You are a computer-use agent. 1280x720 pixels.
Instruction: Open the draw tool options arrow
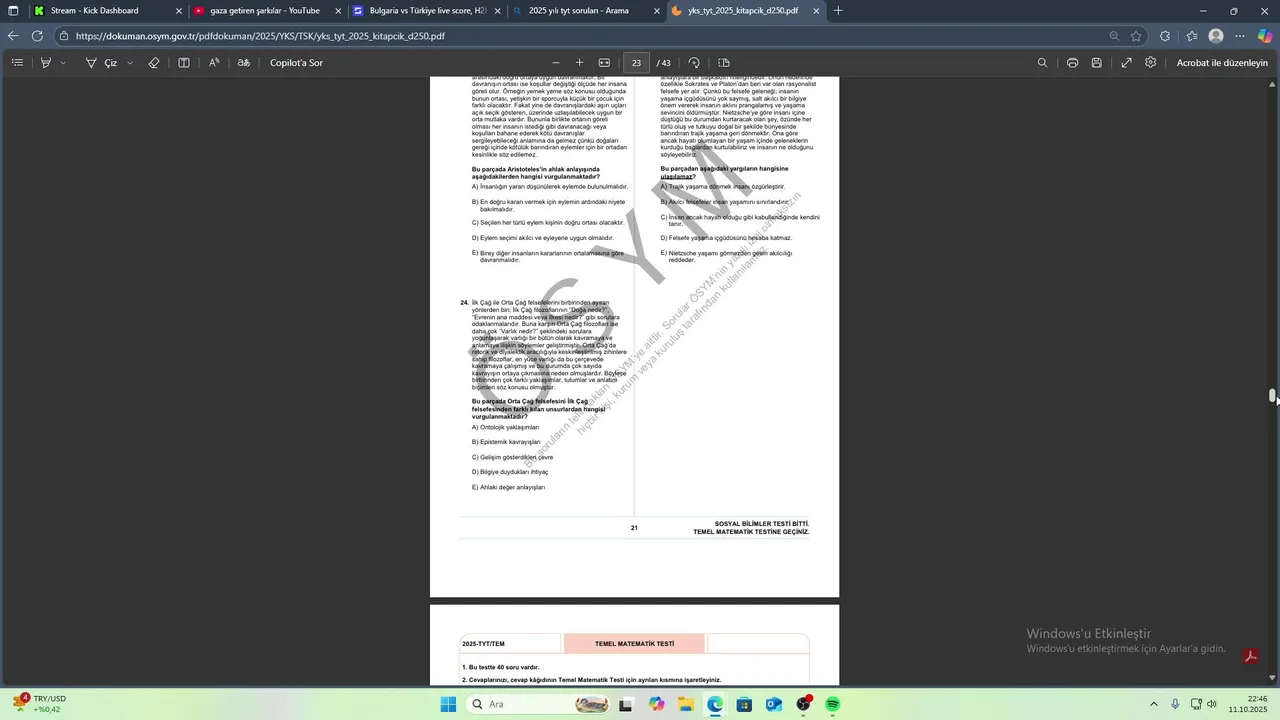128,63
